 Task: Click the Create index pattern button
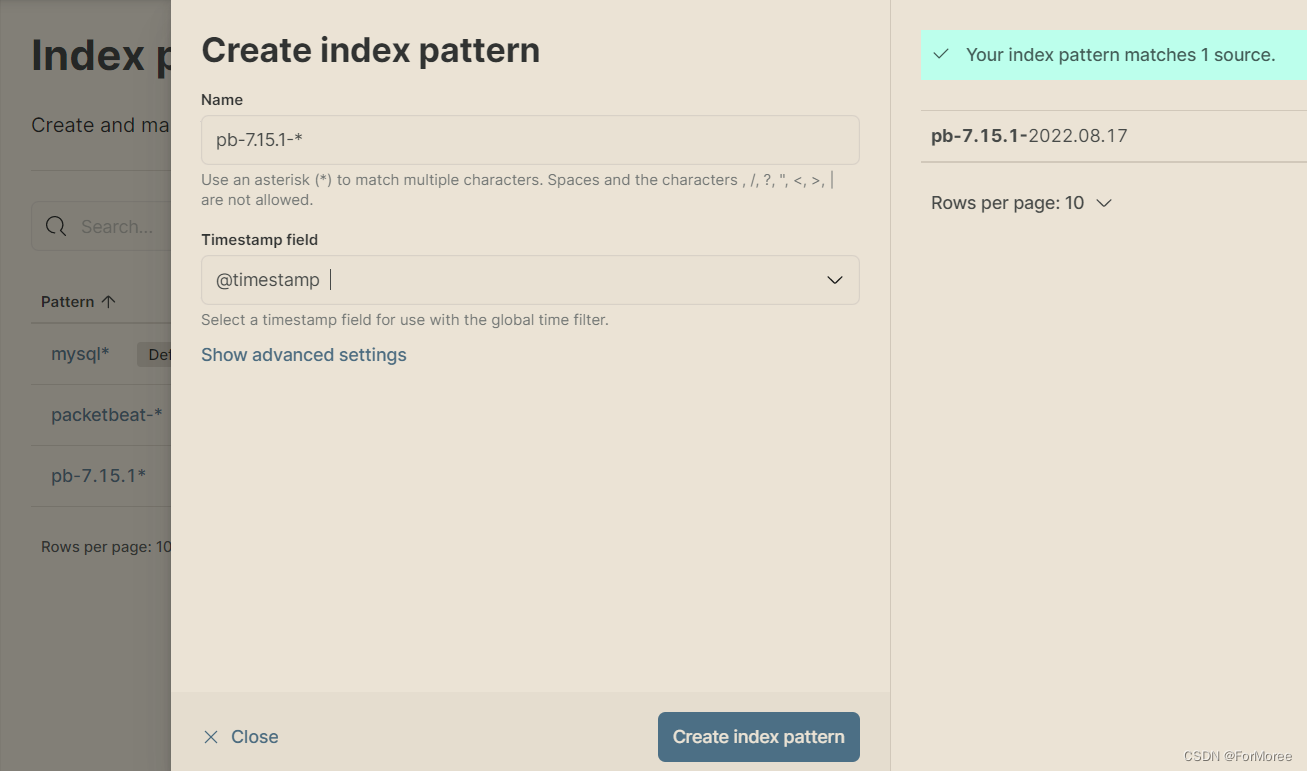coord(758,737)
